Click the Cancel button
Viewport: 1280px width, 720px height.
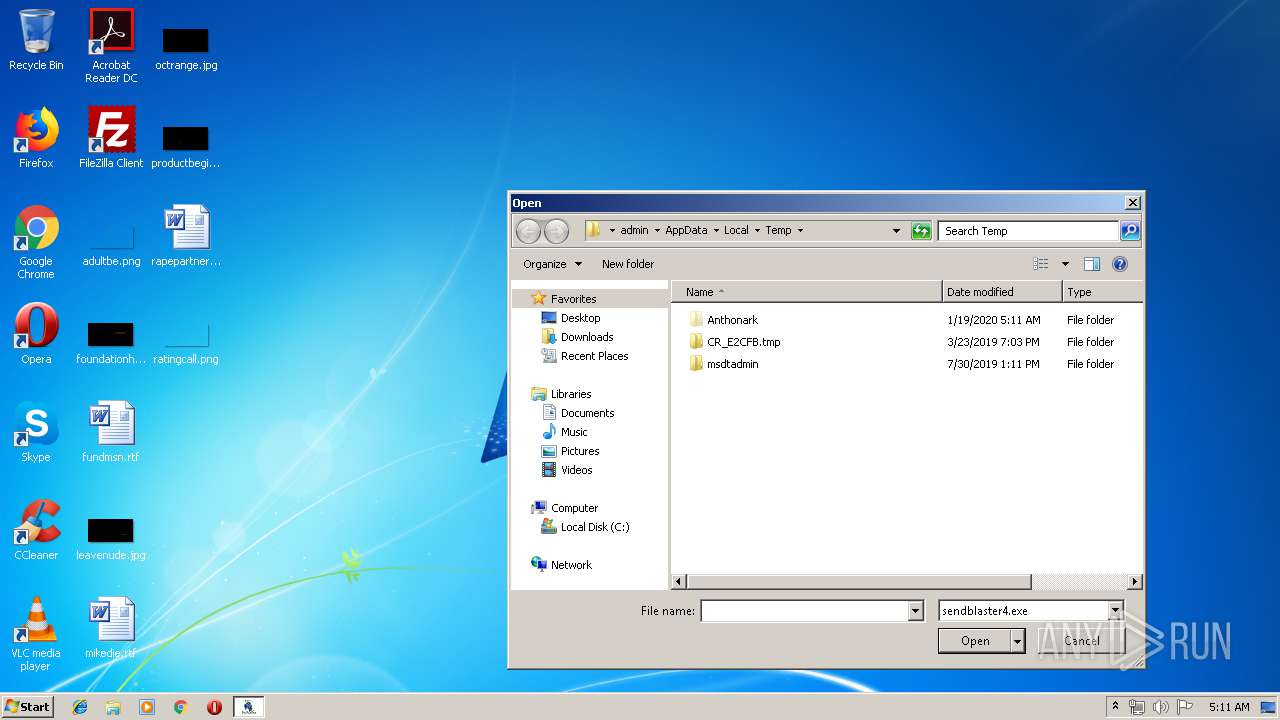click(1082, 641)
